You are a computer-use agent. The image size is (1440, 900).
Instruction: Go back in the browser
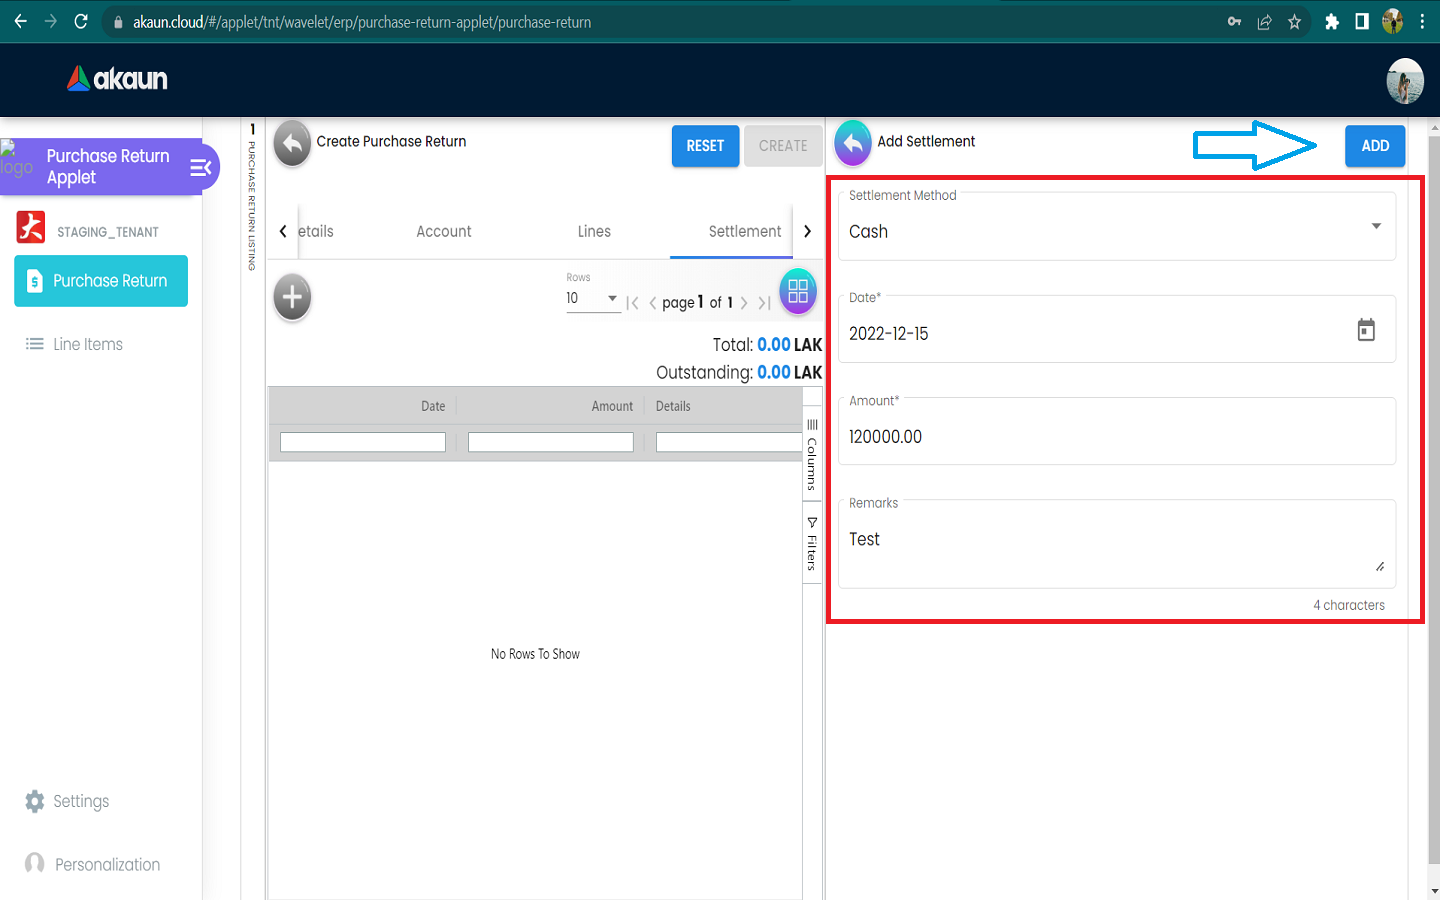21,21
